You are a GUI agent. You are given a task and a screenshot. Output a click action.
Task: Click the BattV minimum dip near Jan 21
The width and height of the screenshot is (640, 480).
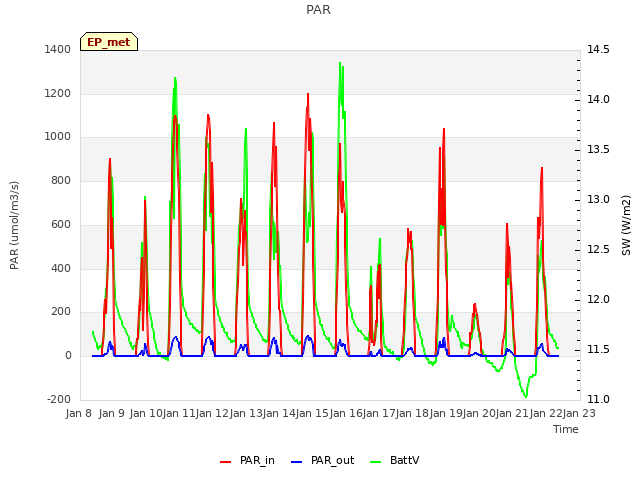coord(526,396)
